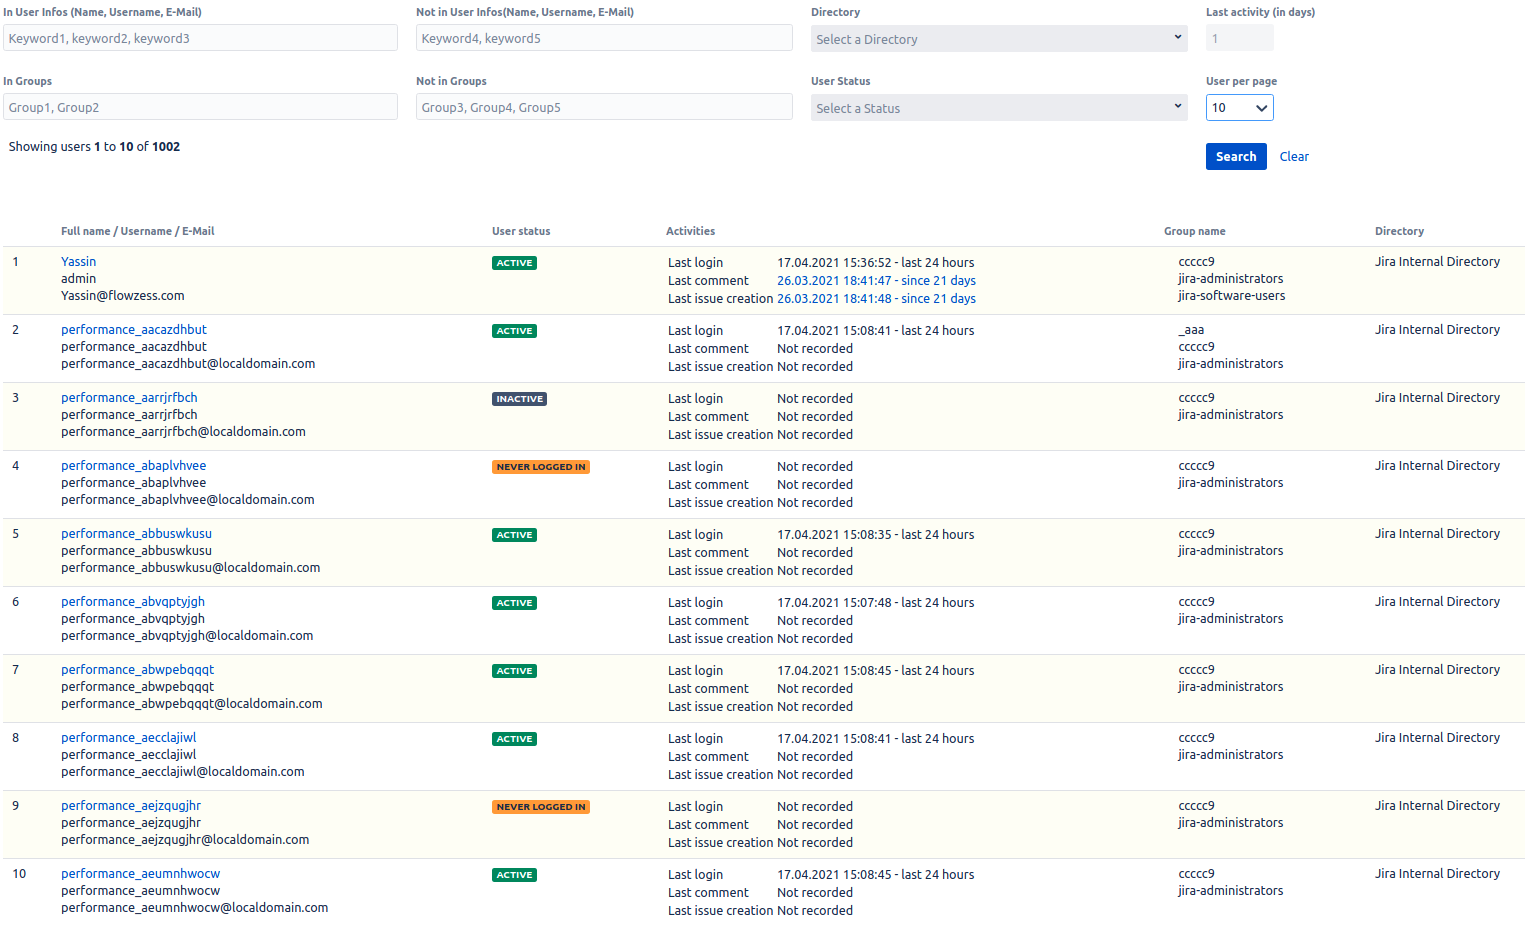Viewport: 1525px width, 925px height.
Task: Focus the In User Infos keyword field
Action: (x=200, y=39)
